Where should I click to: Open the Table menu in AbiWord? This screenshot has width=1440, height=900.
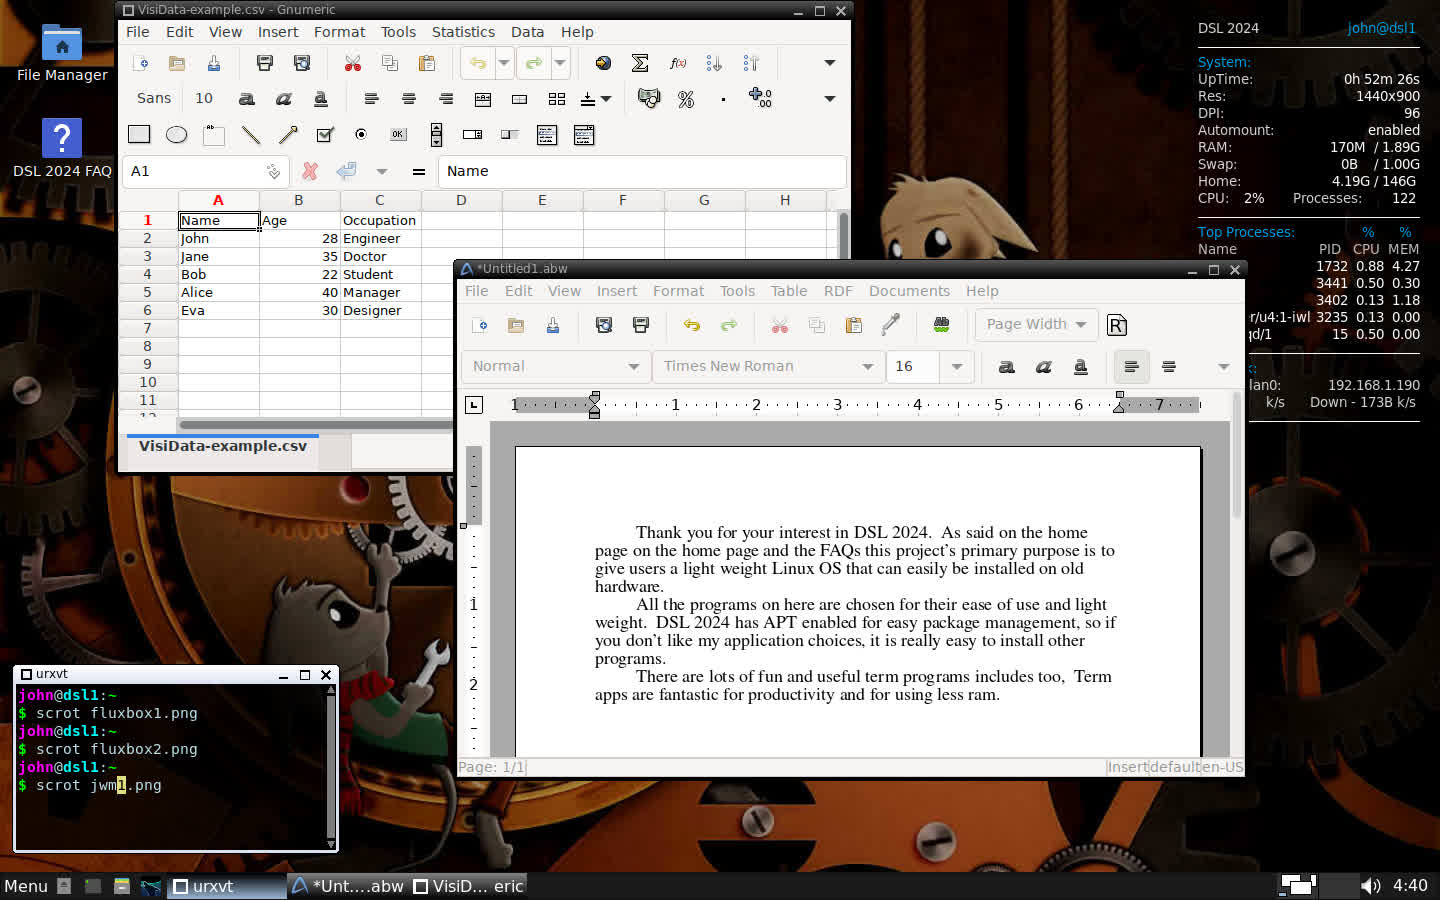pos(788,291)
